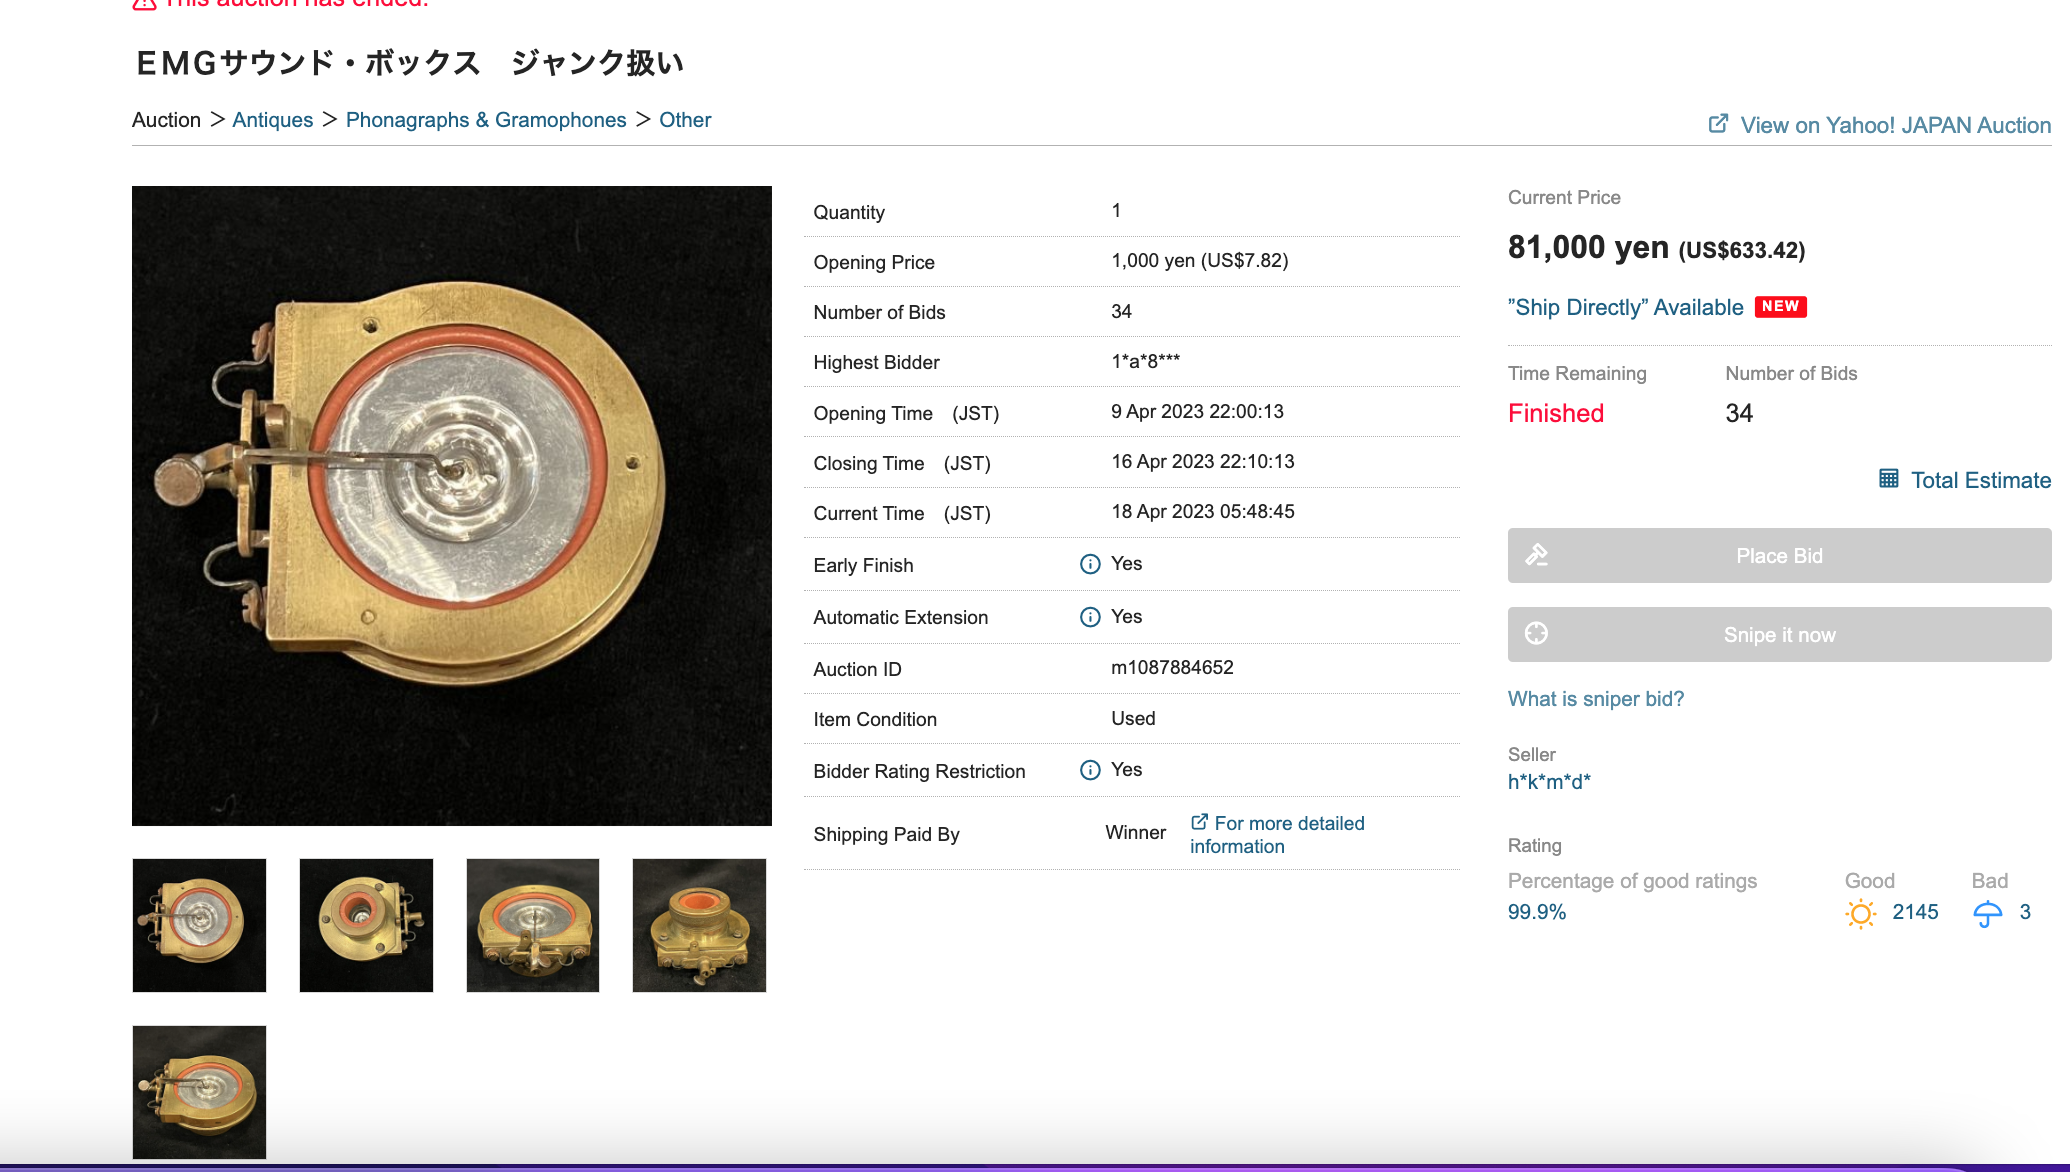The image size is (2070, 1172).
Task: Click the umbrella icon for Bad ratings
Action: pos(1987,913)
